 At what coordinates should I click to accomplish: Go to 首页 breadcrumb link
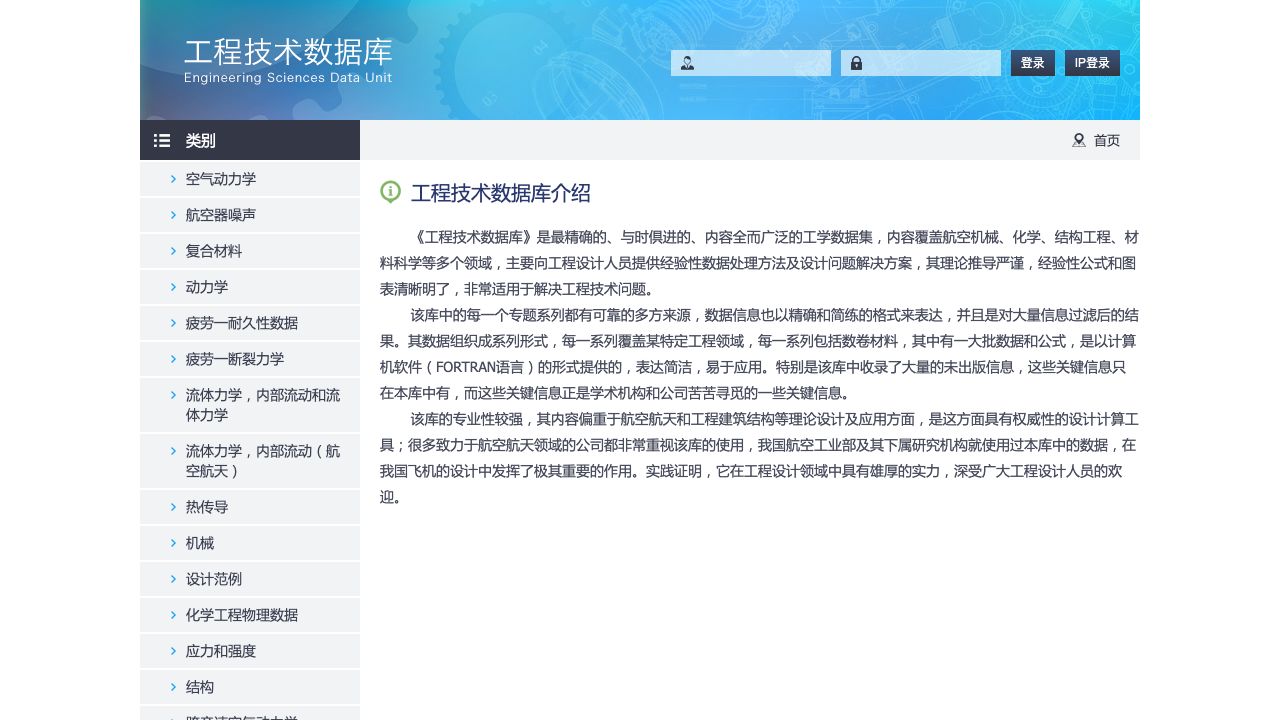point(1107,141)
